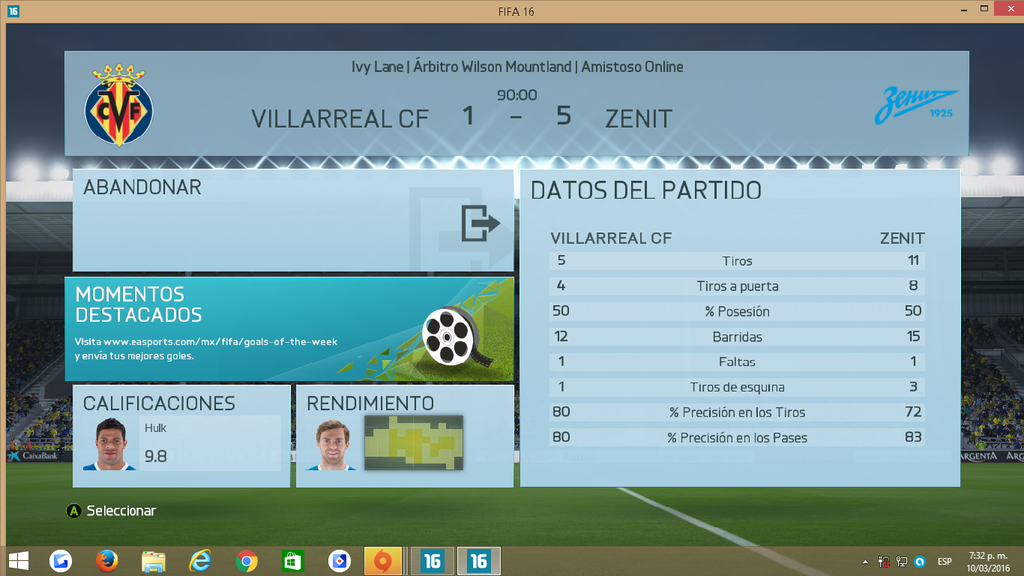Switch to the active FIFA 16 taskbar window
This screenshot has height=576, width=1024.
[479, 561]
